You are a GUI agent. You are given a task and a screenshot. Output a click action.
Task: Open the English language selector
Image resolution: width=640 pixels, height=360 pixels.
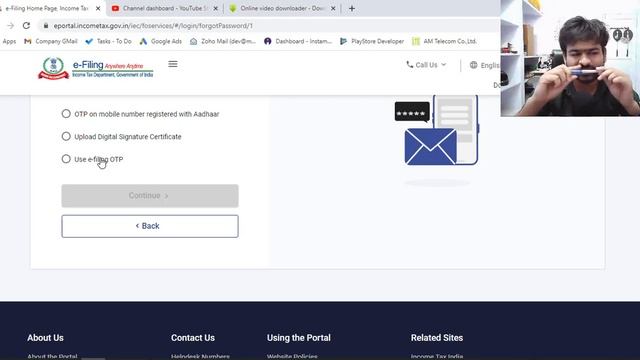tap(484, 65)
